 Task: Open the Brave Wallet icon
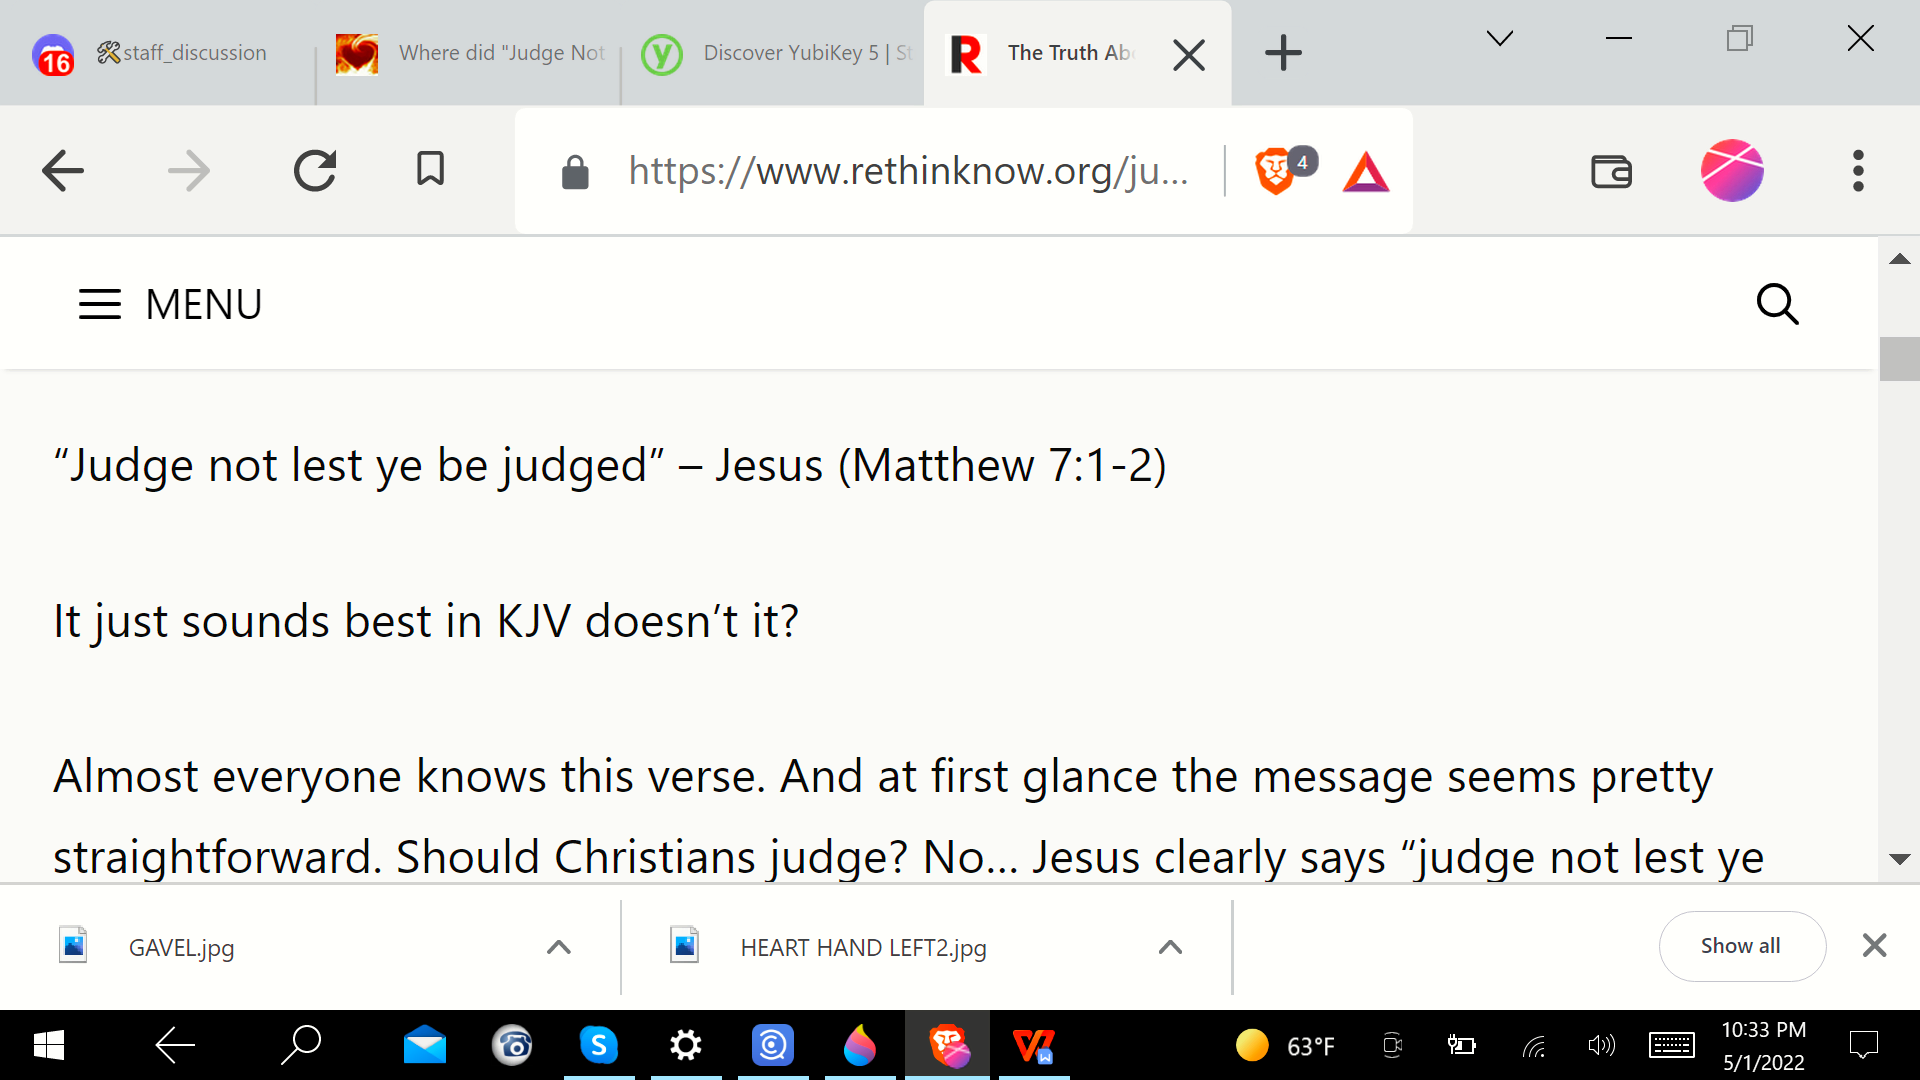(1611, 172)
